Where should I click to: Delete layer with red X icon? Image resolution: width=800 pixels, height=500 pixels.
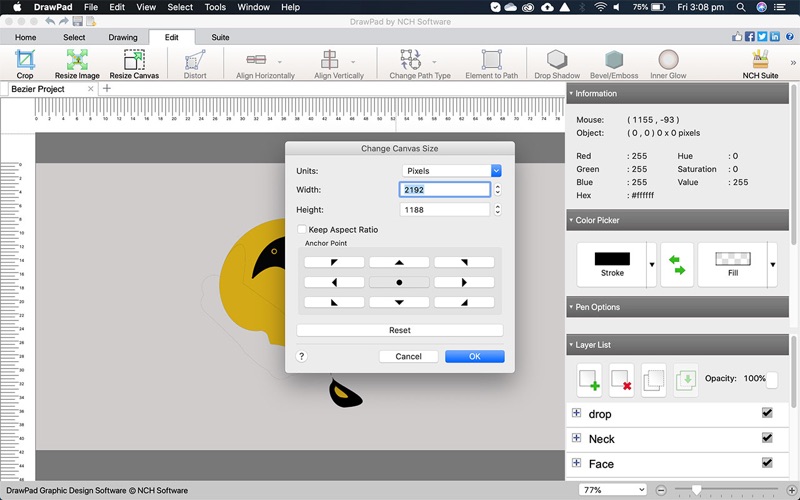[x=622, y=380]
